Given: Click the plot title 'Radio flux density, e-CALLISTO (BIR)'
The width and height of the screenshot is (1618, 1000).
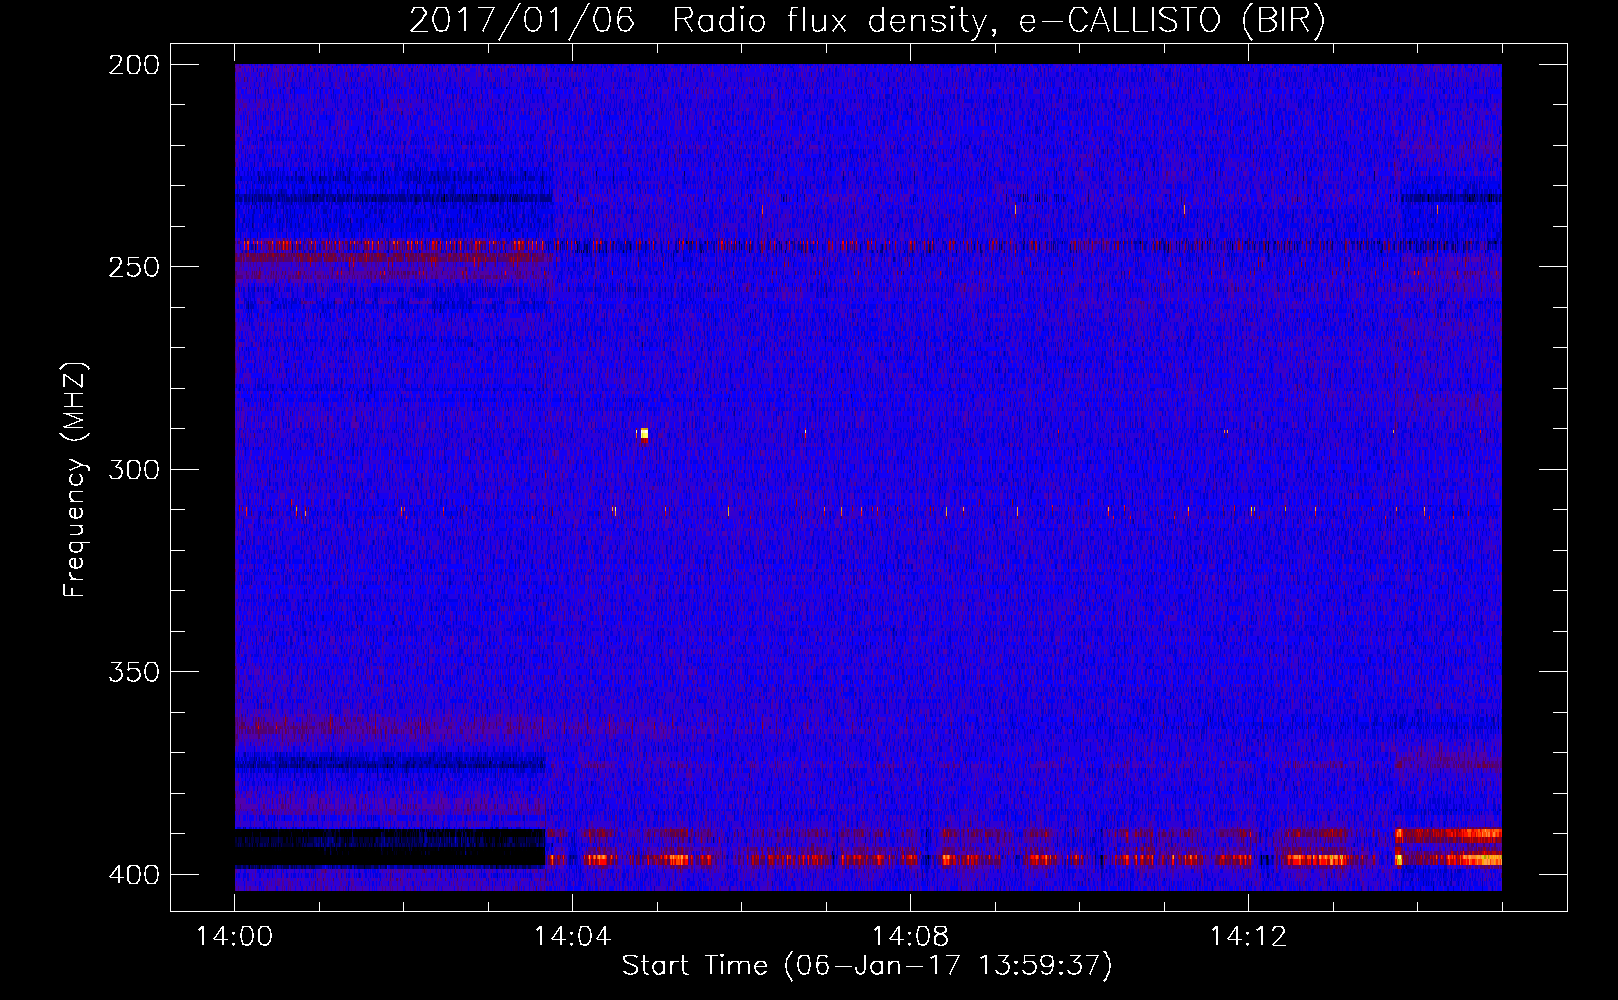Looking at the screenshot, I should coord(999,21).
